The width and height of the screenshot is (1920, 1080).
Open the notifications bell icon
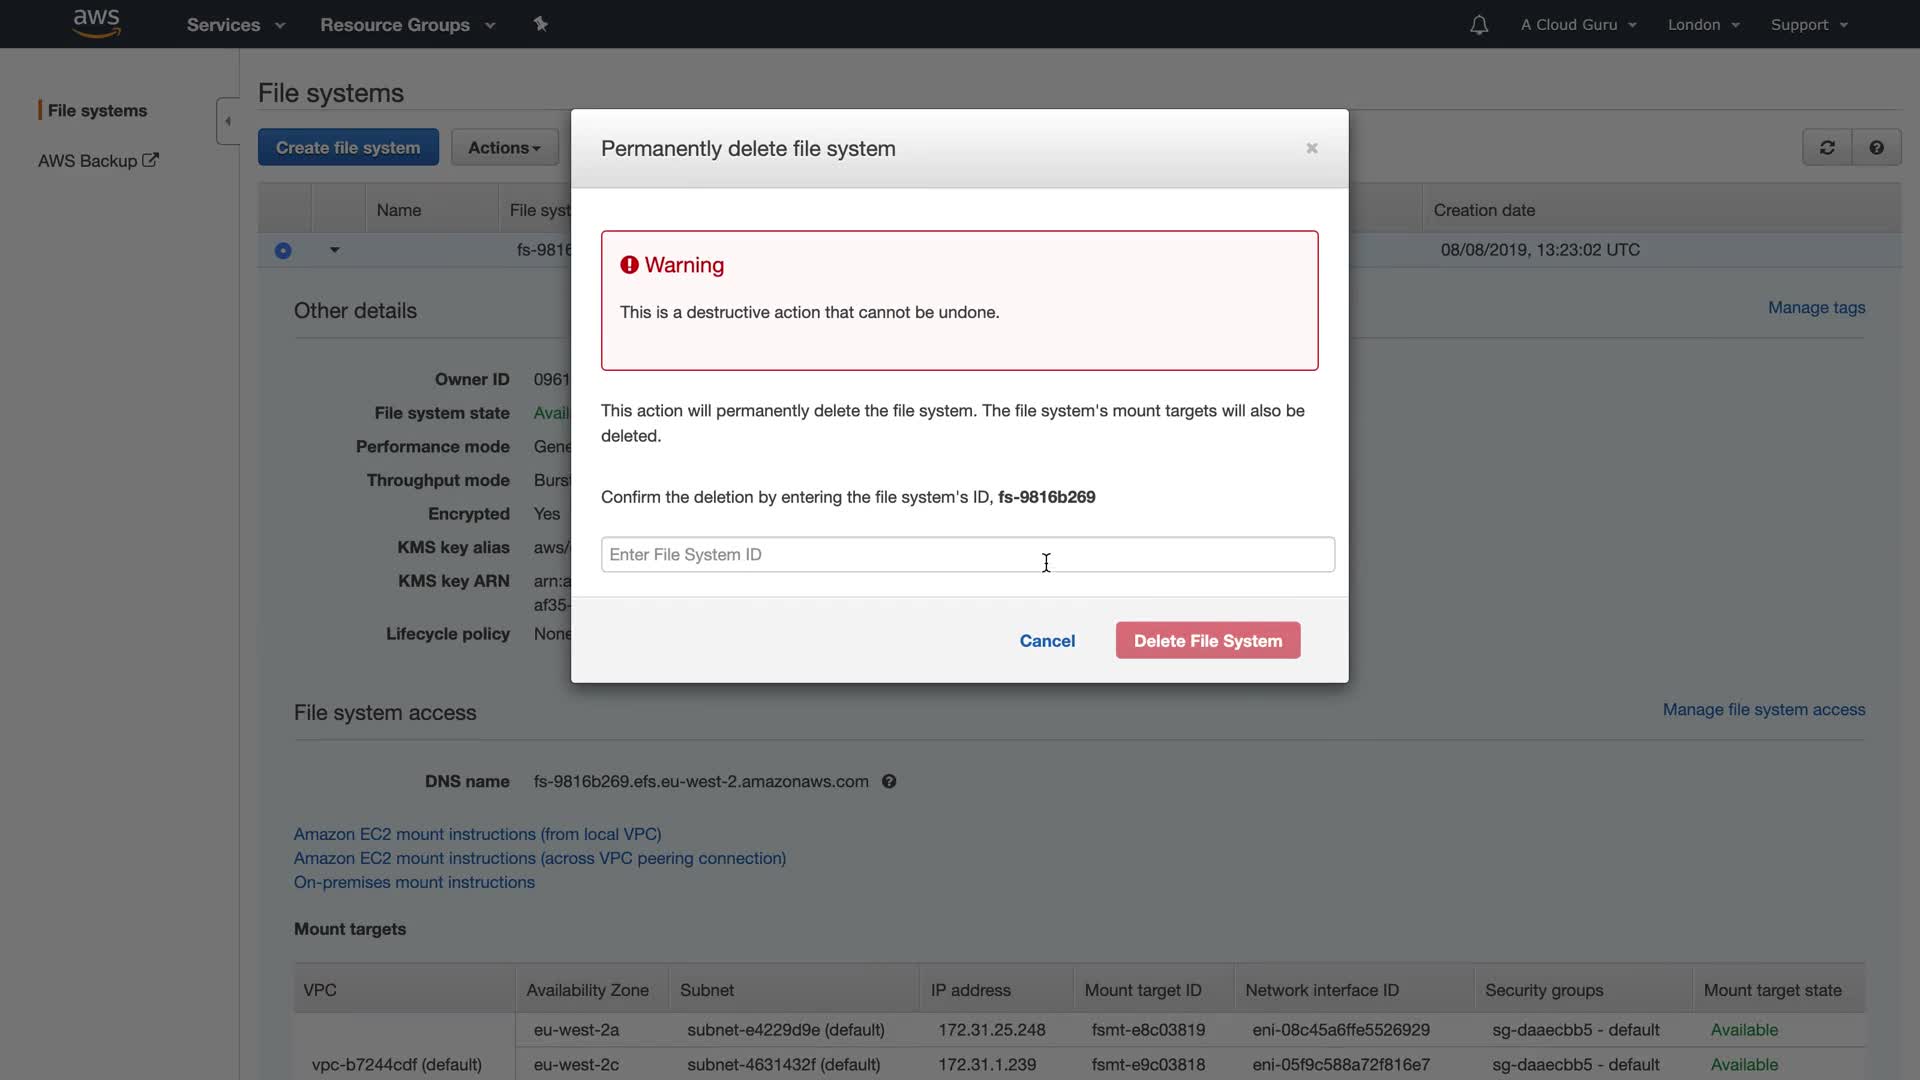tap(1478, 25)
